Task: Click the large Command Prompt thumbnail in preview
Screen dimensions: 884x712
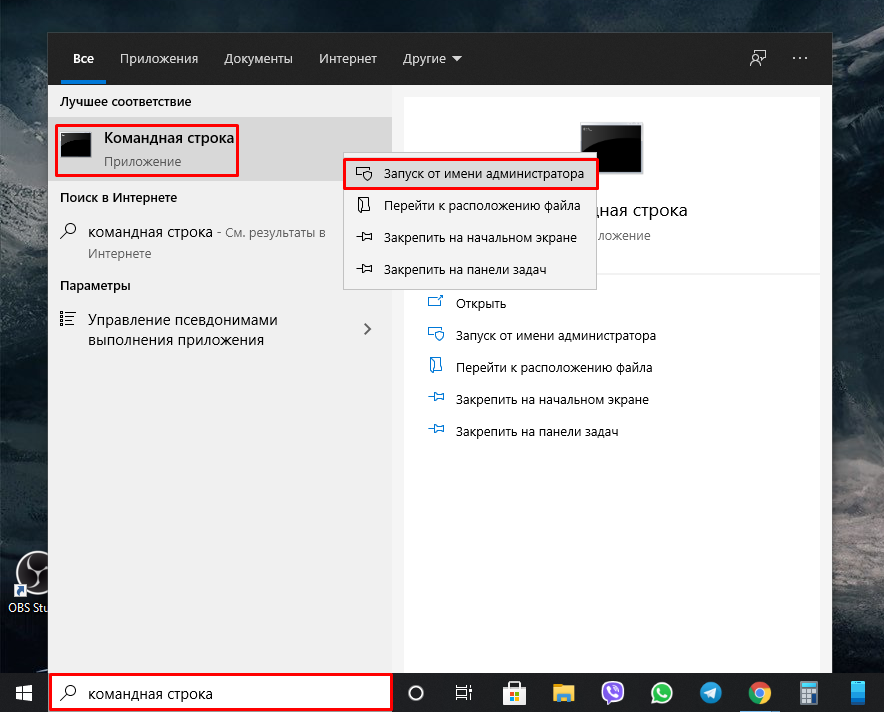Action: tap(612, 148)
